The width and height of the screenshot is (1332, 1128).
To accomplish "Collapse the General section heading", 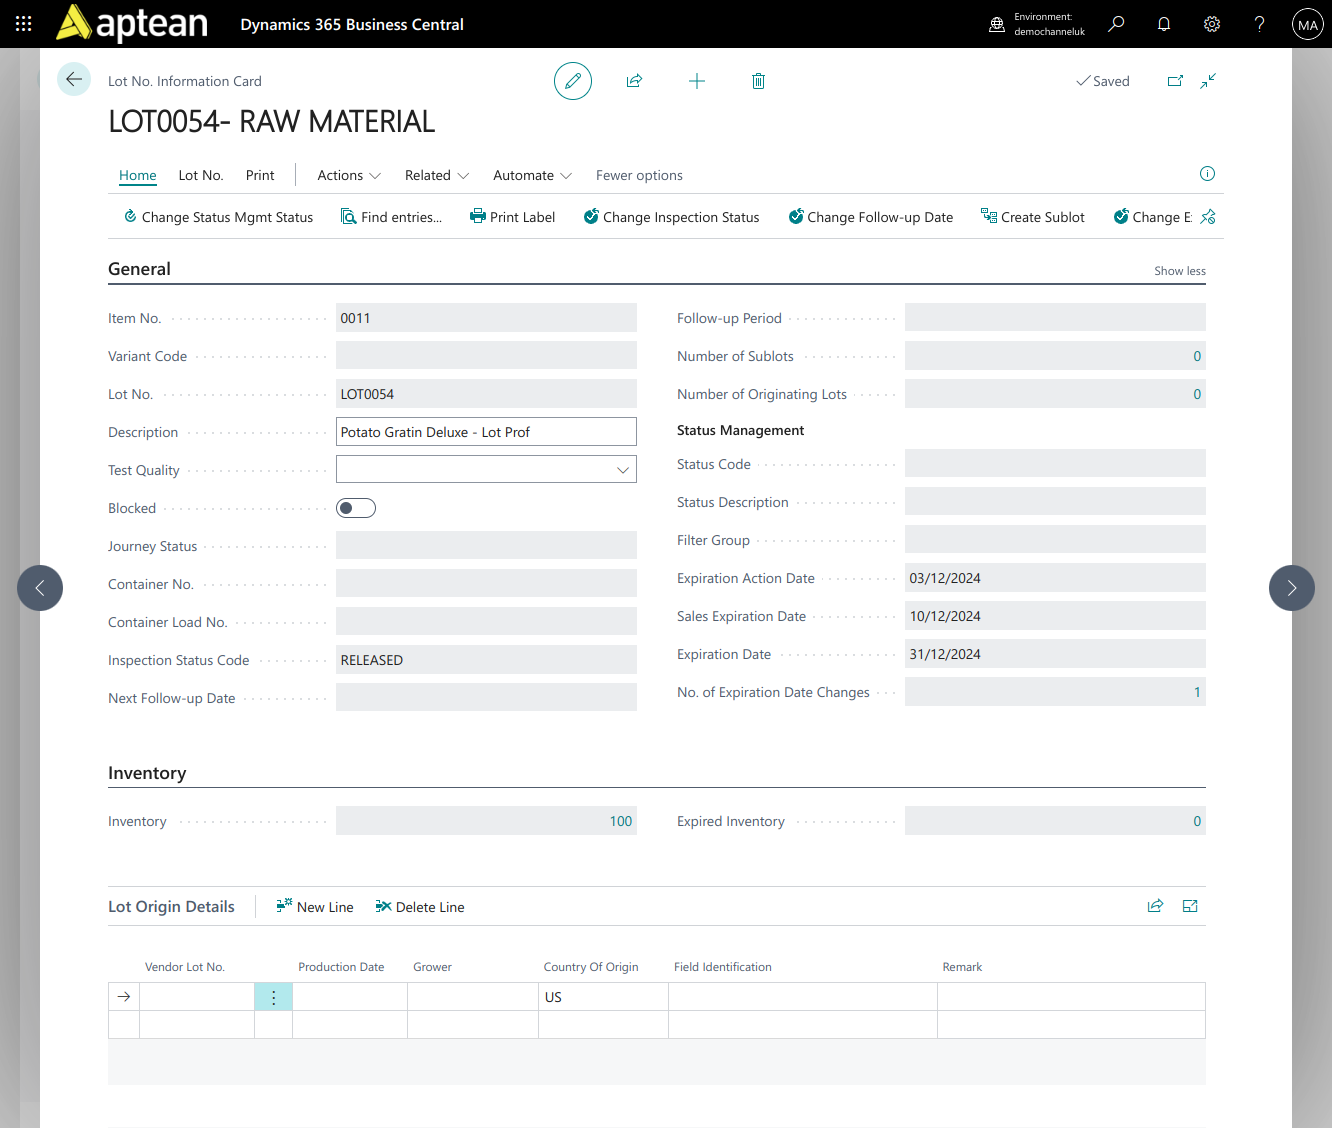I will coord(139,269).
